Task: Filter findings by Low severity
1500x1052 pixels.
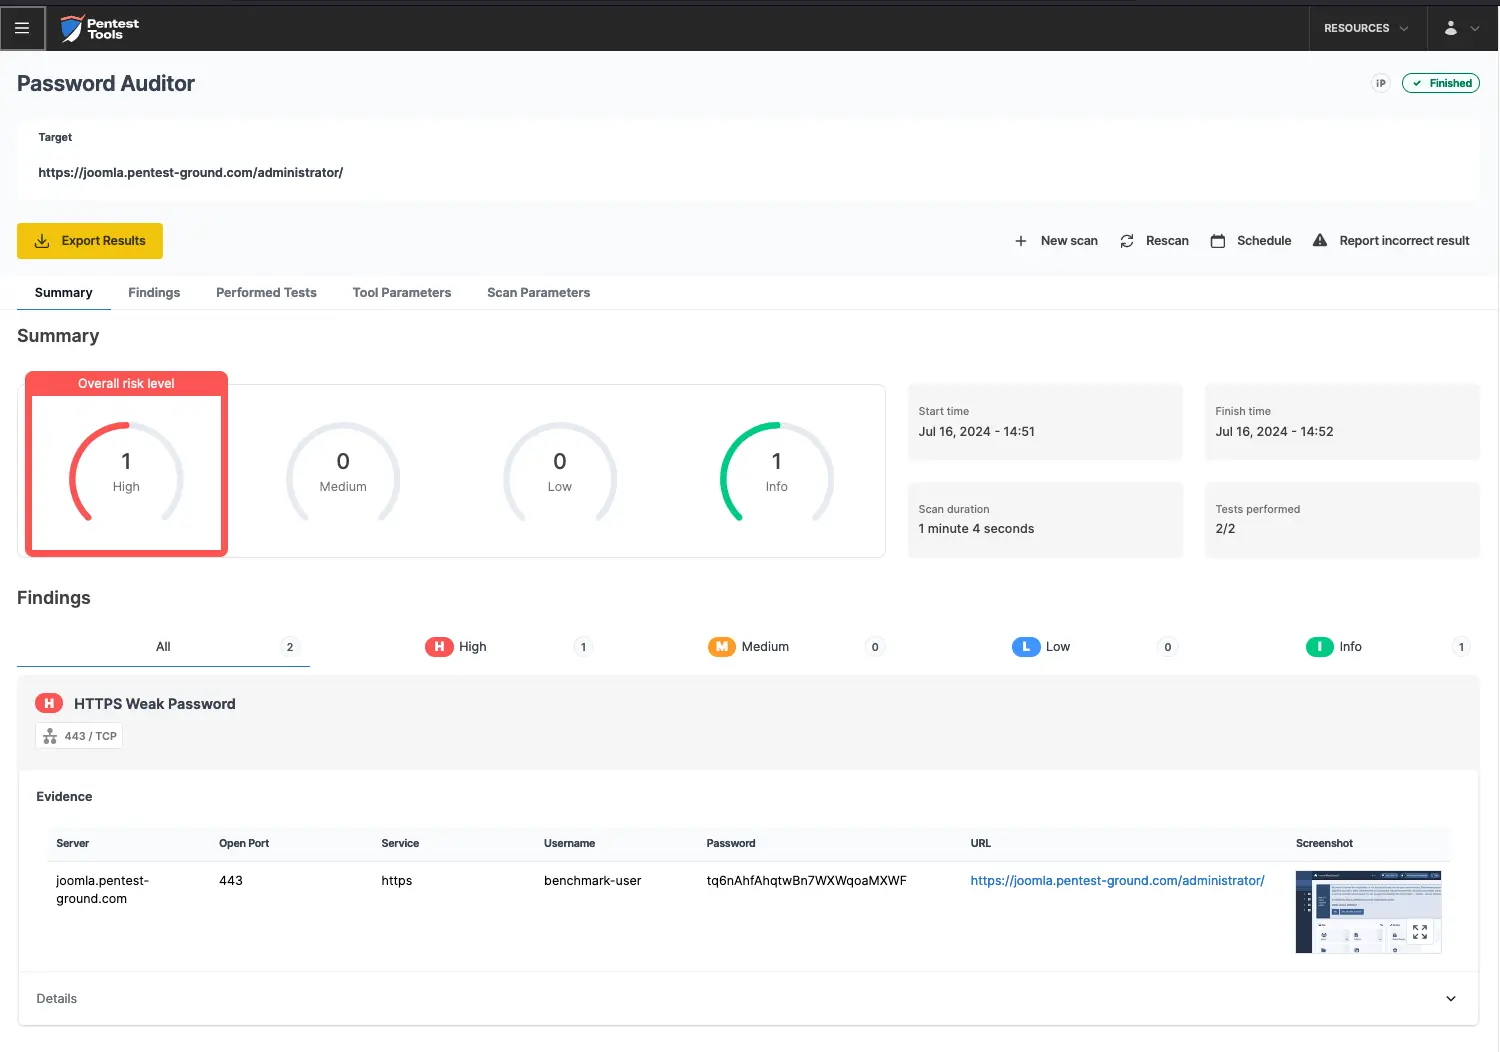Action: tap(1041, 647)
